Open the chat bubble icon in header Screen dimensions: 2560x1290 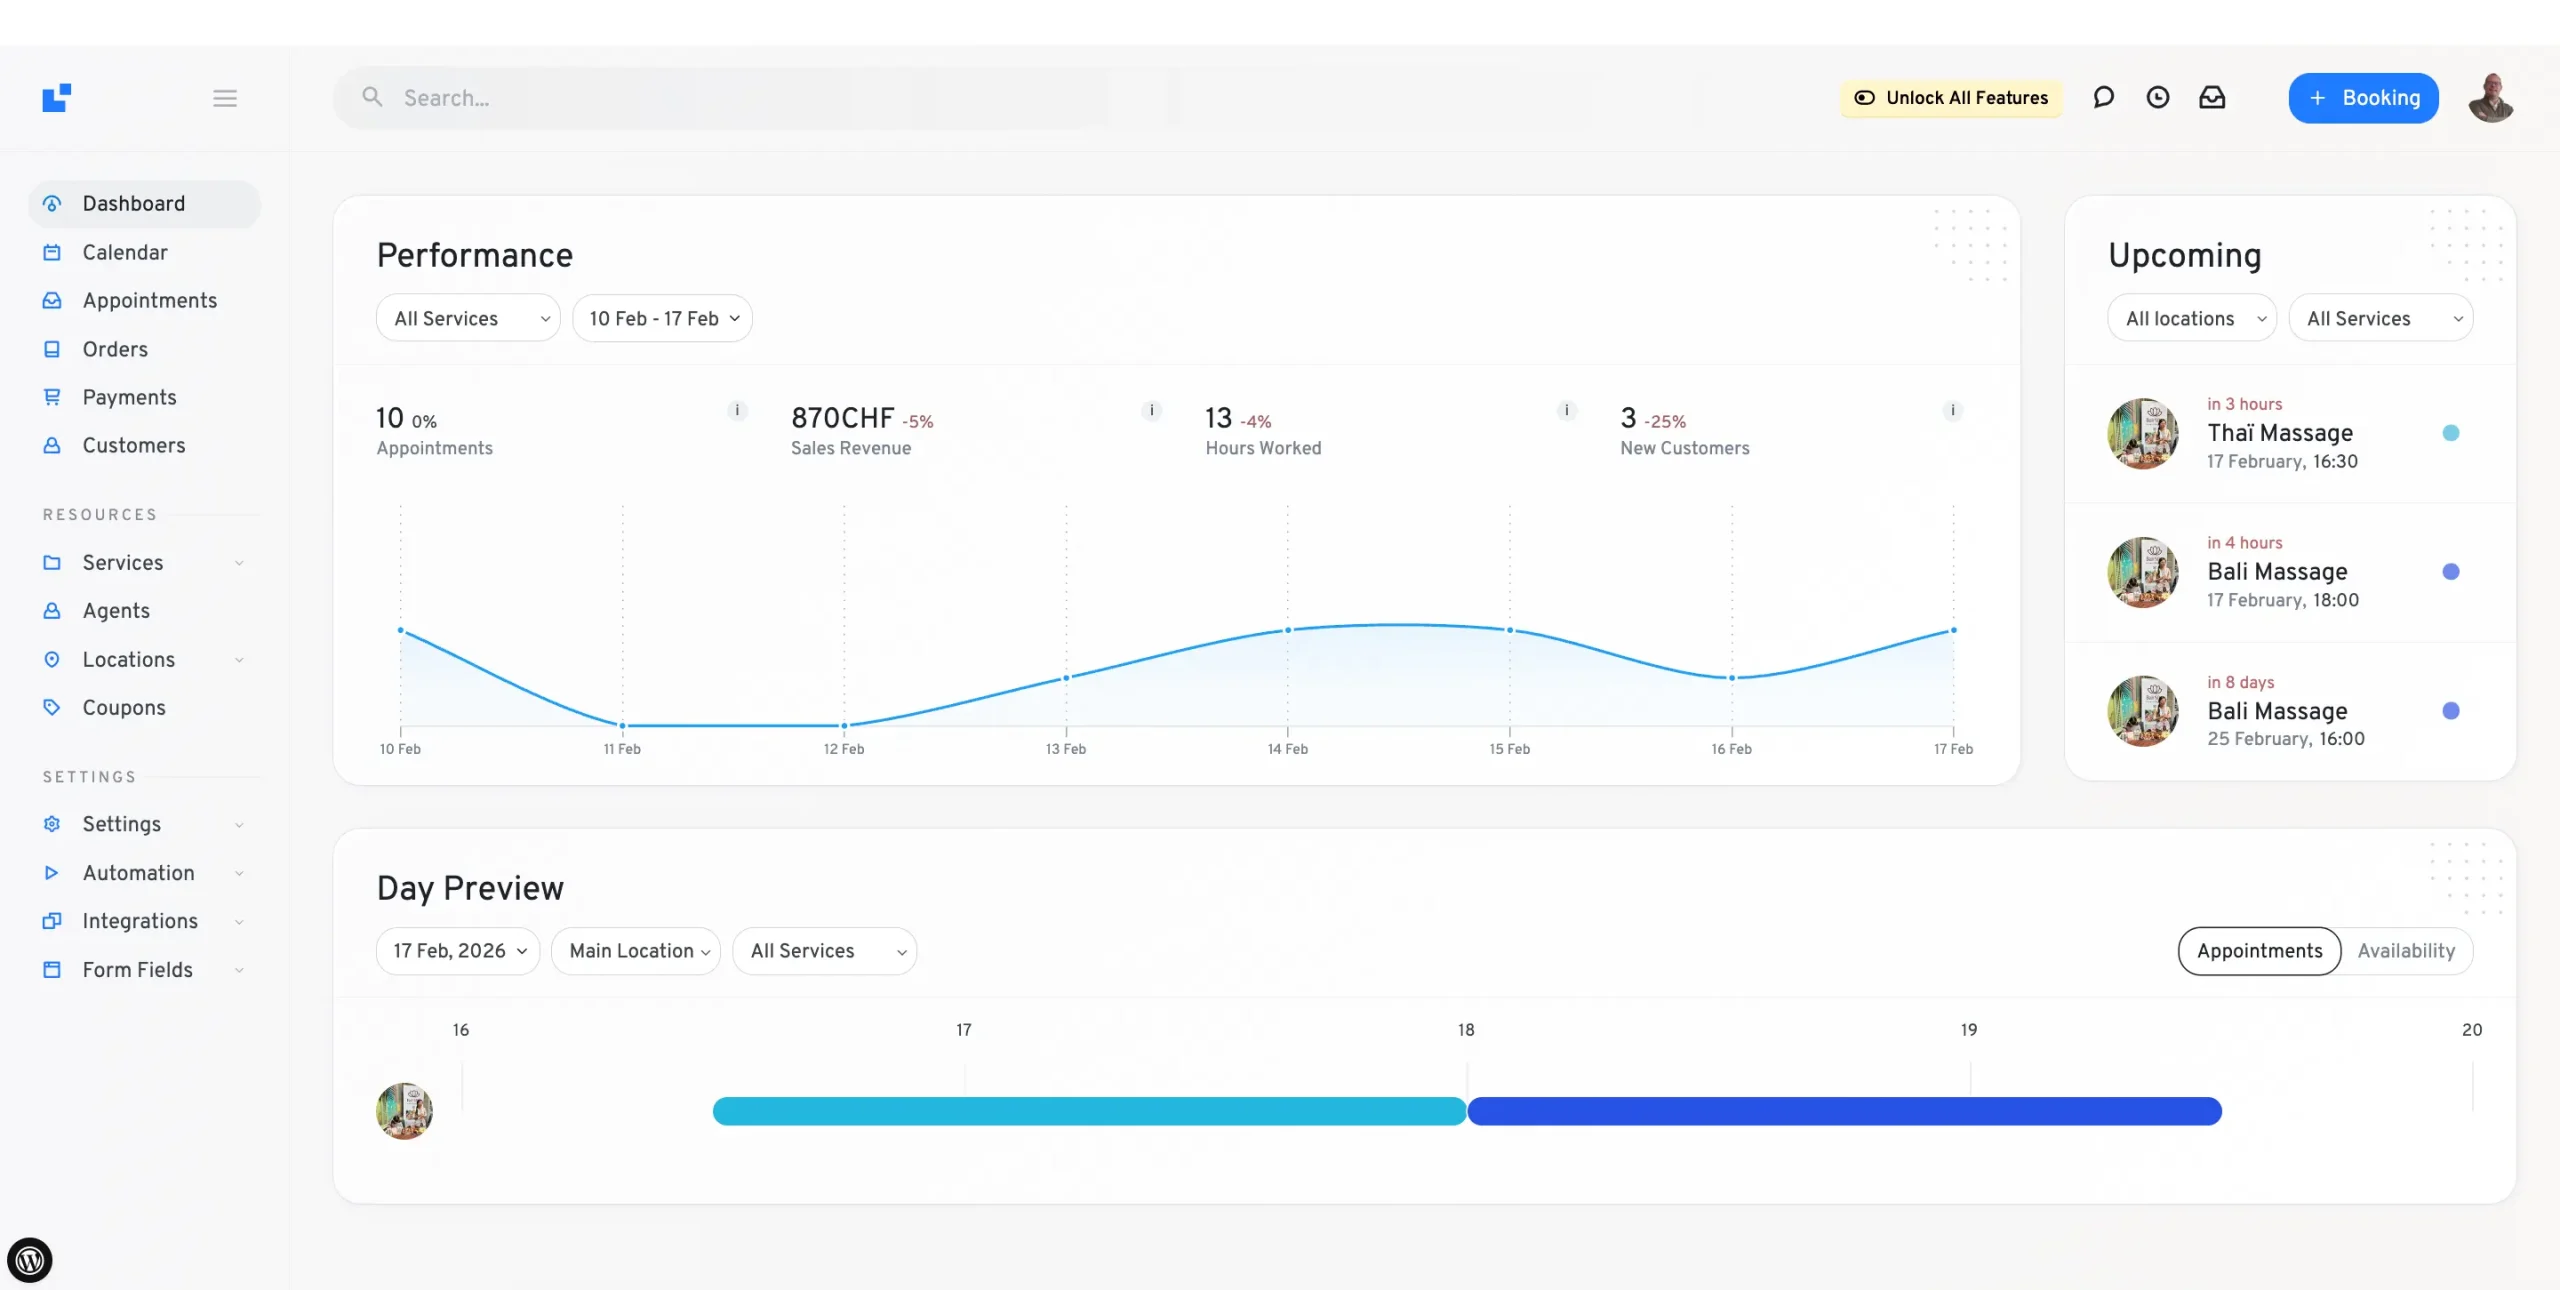click(2103, 97)
